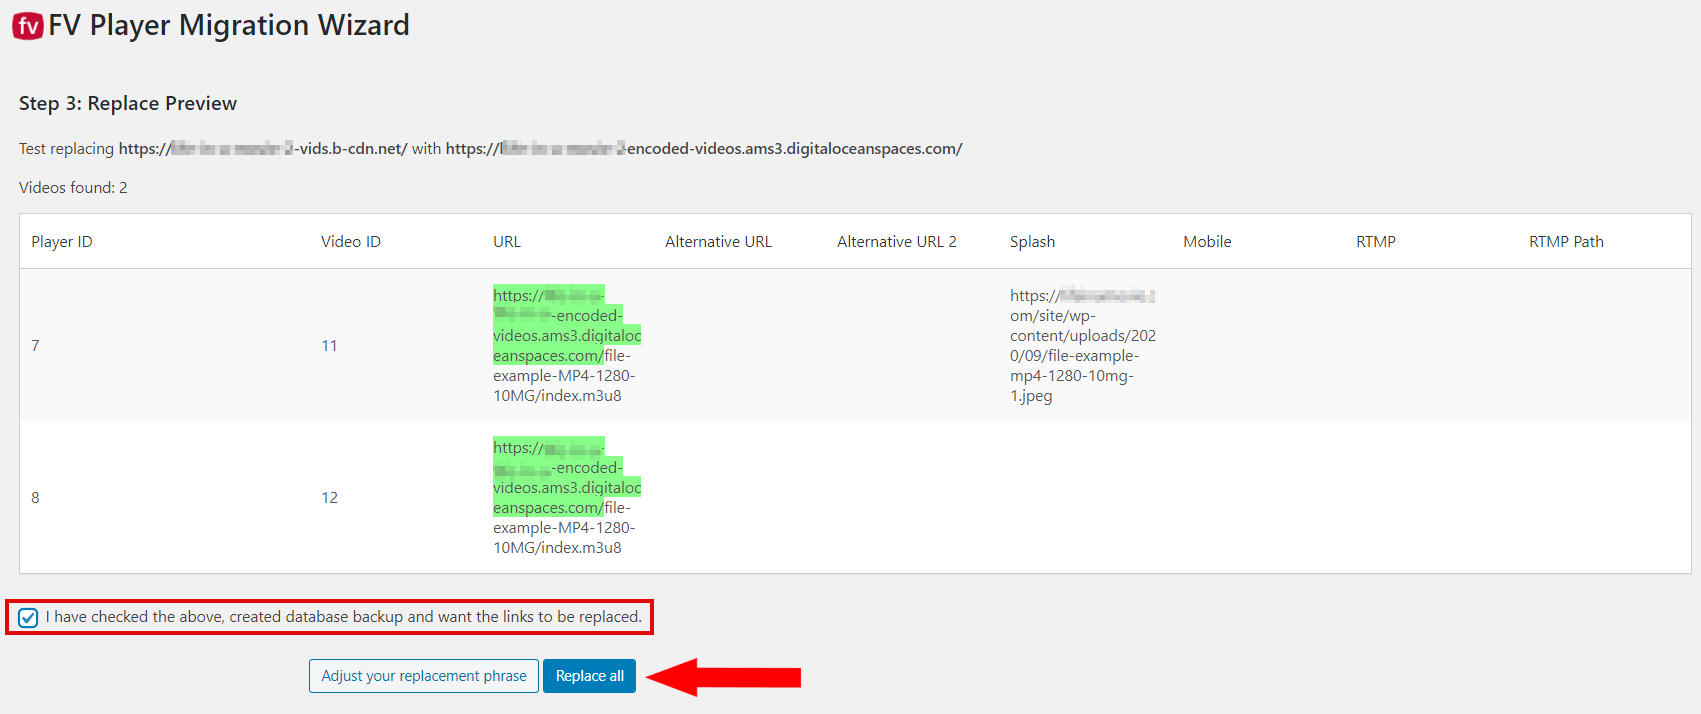
Task: Click the highlighted URL for video 11
Action: (567, 326)
